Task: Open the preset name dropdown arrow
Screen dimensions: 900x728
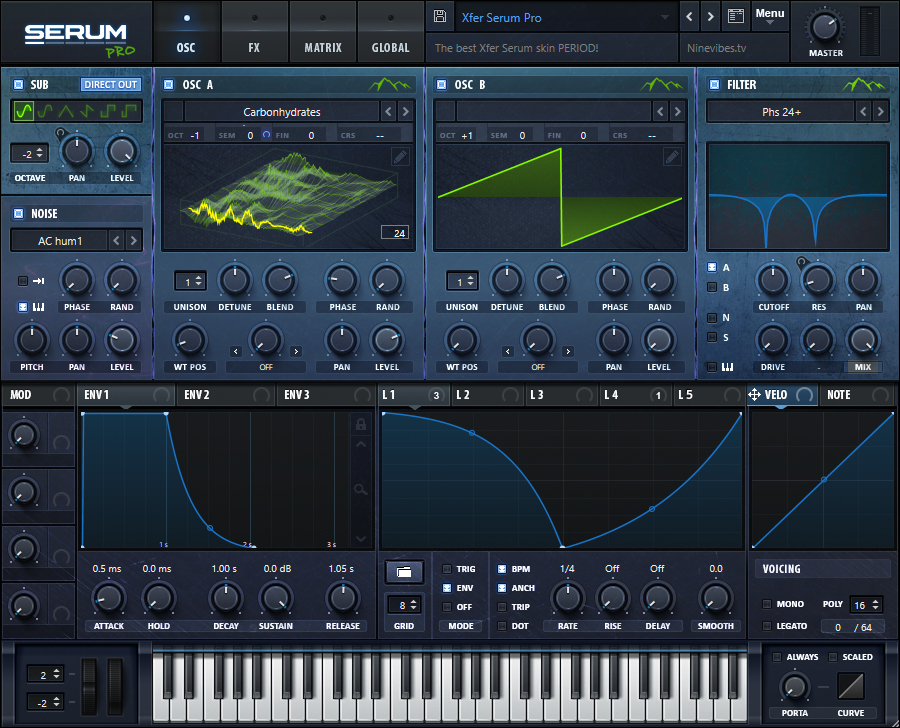Action: coord(665,17)
